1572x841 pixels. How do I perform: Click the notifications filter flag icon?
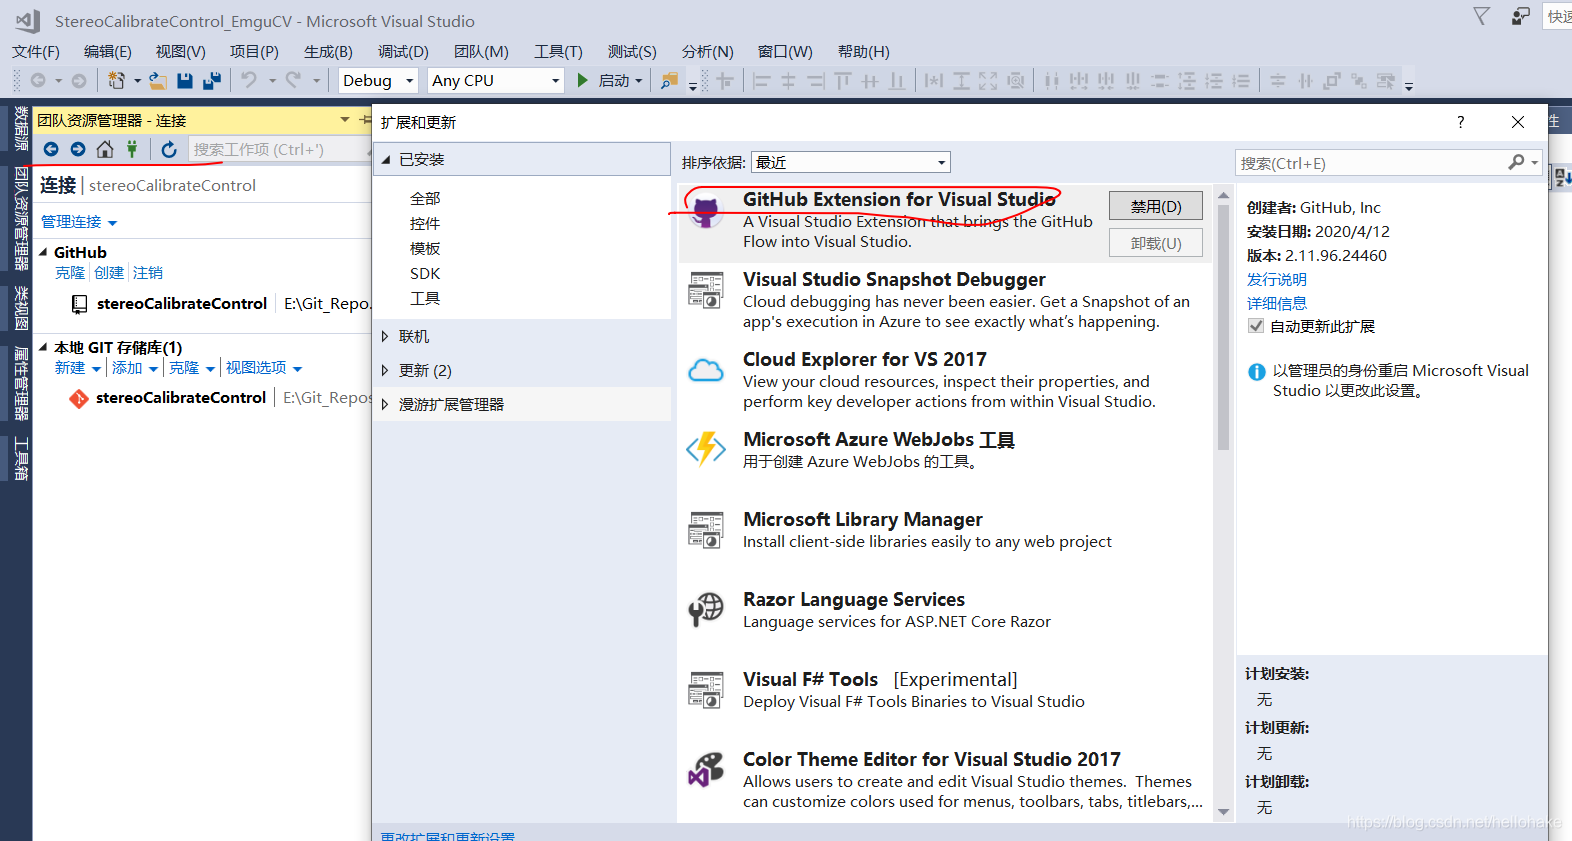(1481, 16)
